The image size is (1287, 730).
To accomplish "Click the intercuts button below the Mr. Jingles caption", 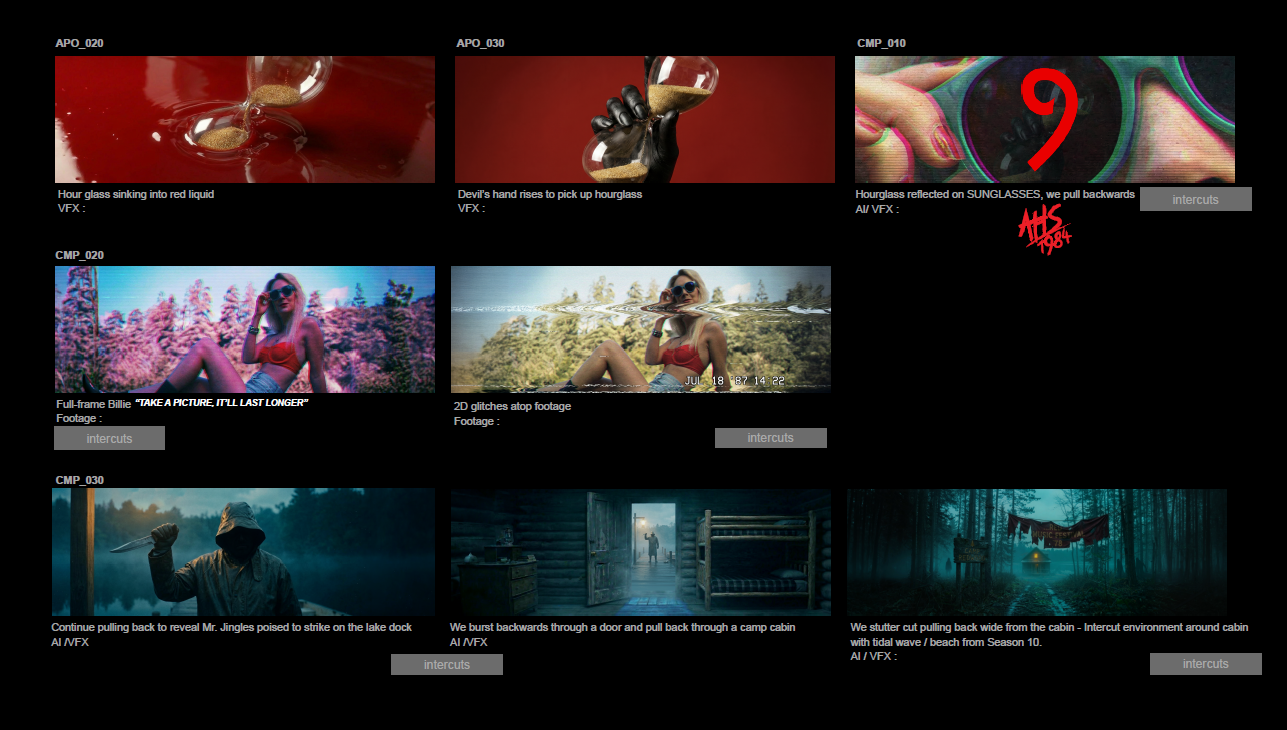I will coord(447,665).
